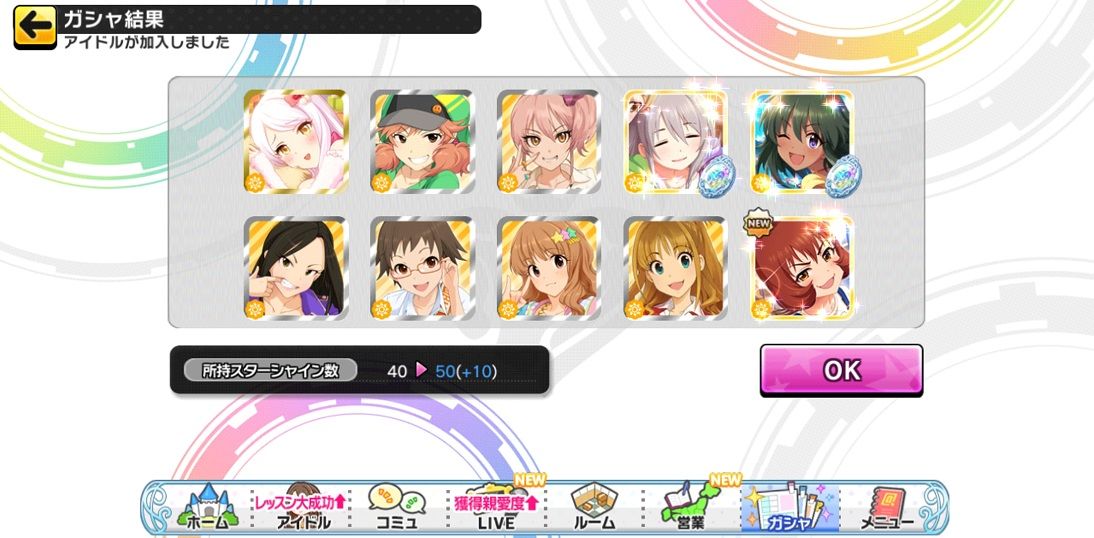Select the idol card wearing glasses
The width and height of the screenshot is (1094, 538).
coord(422,268)
